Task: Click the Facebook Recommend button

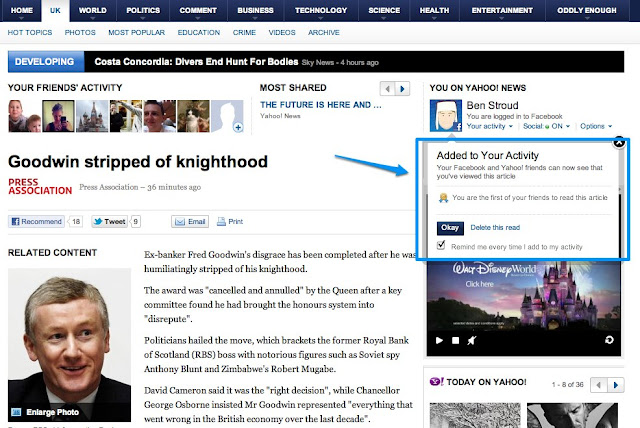Action: (x=36, y=222)
